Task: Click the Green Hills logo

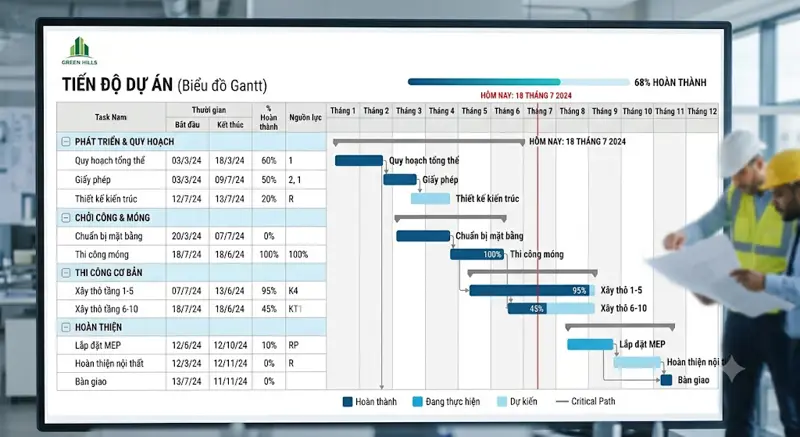Action: click(x=80, y=50)
